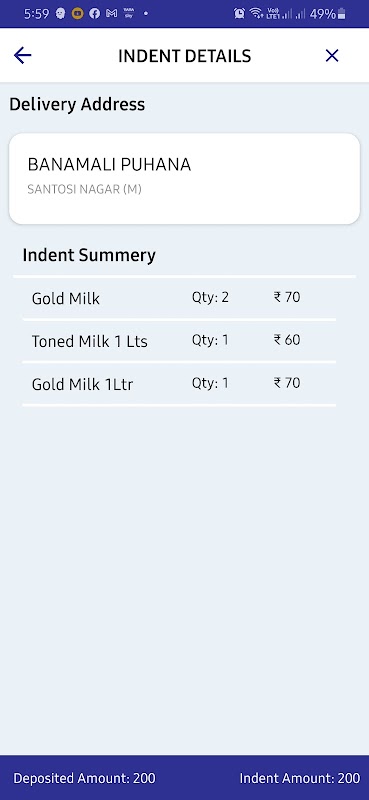Tap the back arrow icon
The image size is (369, 800).
(x=22, y=56)
